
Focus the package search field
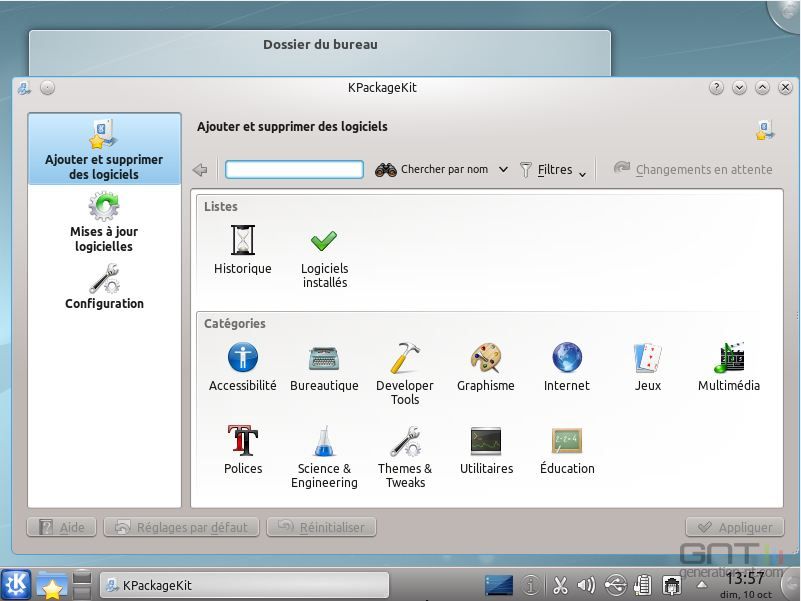coord(294,169)
